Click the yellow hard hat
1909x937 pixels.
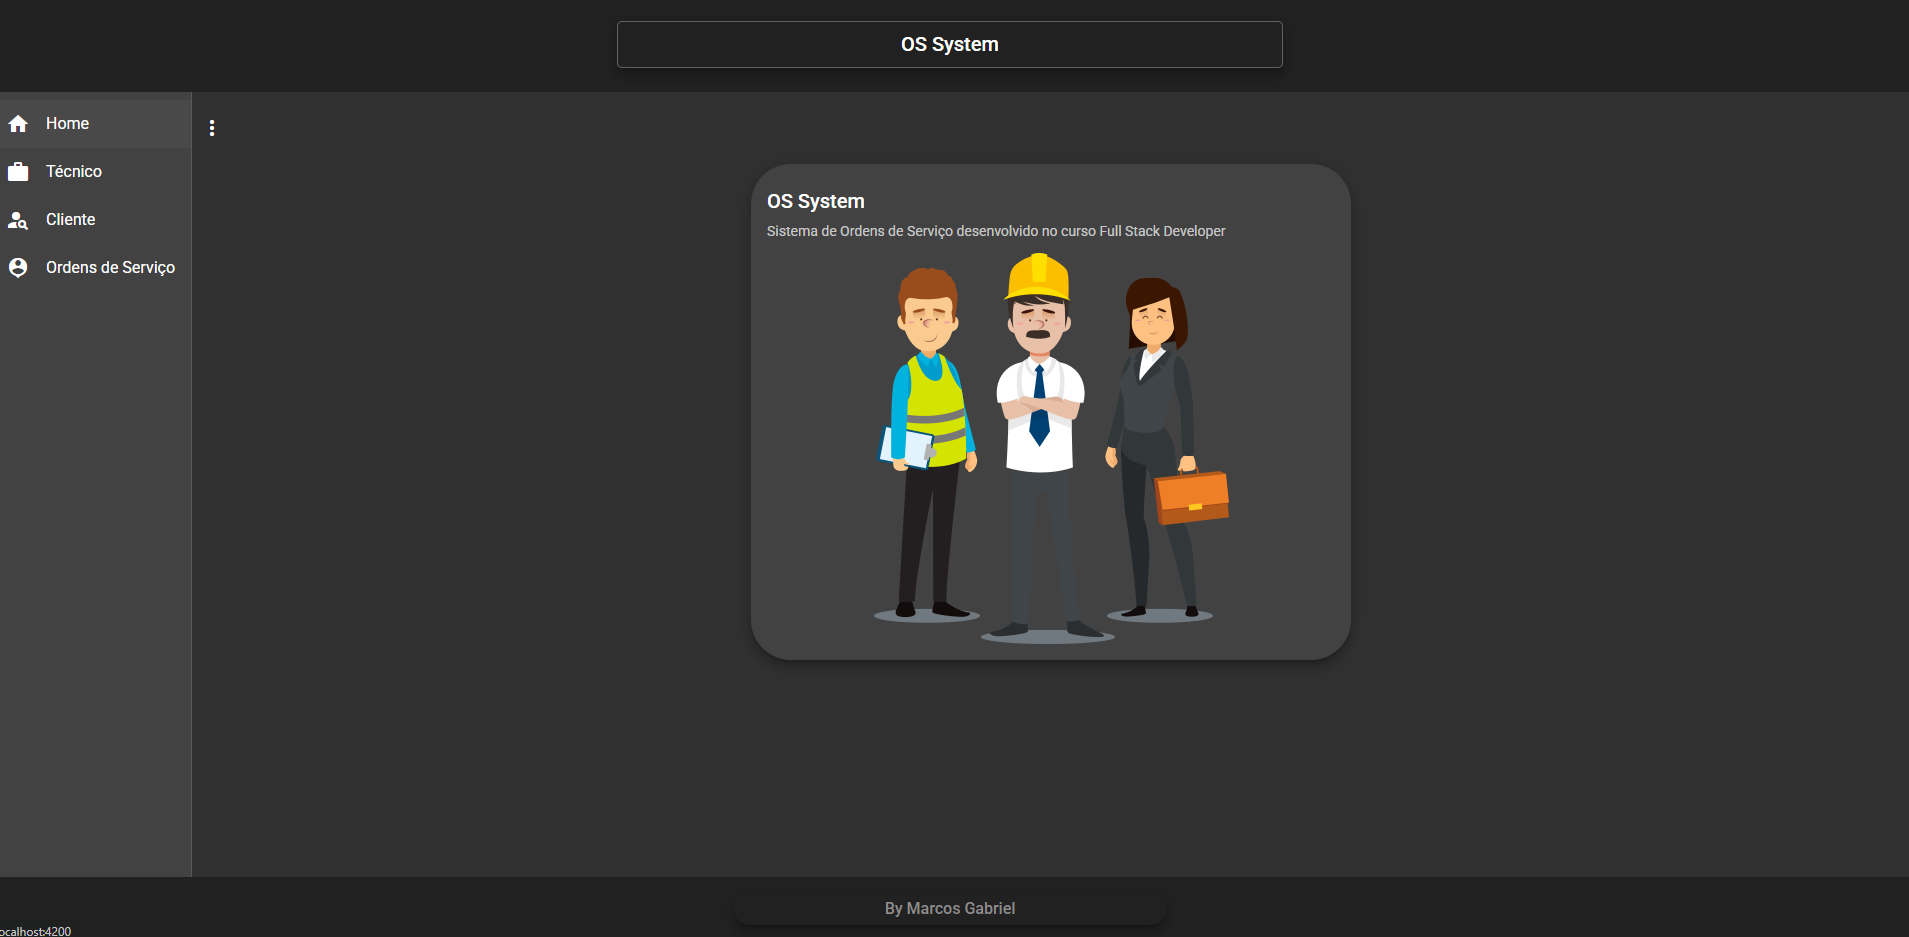tap(1038, 277)
